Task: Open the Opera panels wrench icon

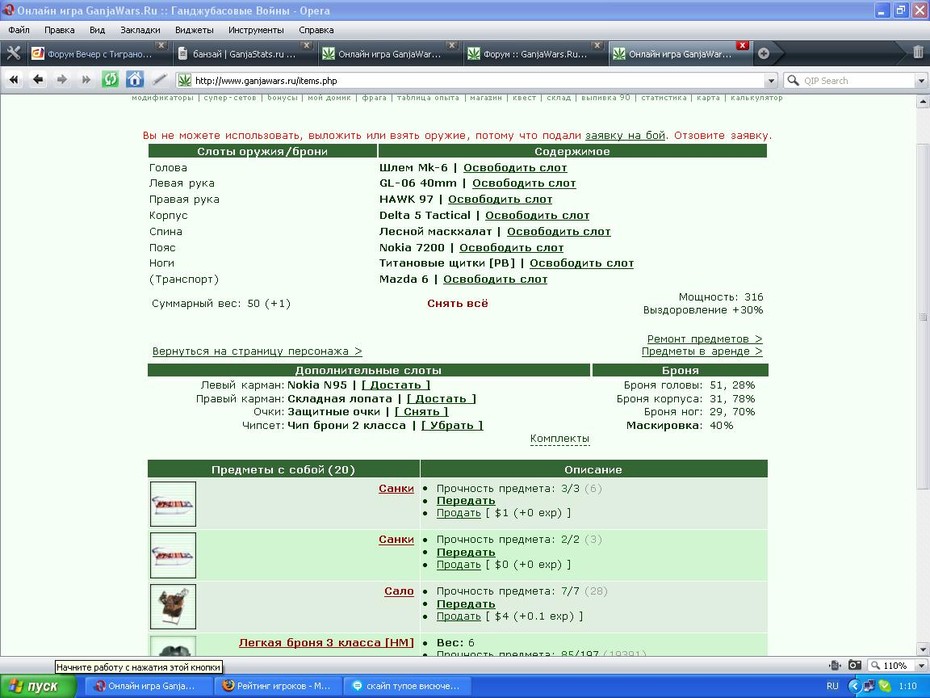Action: [x=13, y=53]
